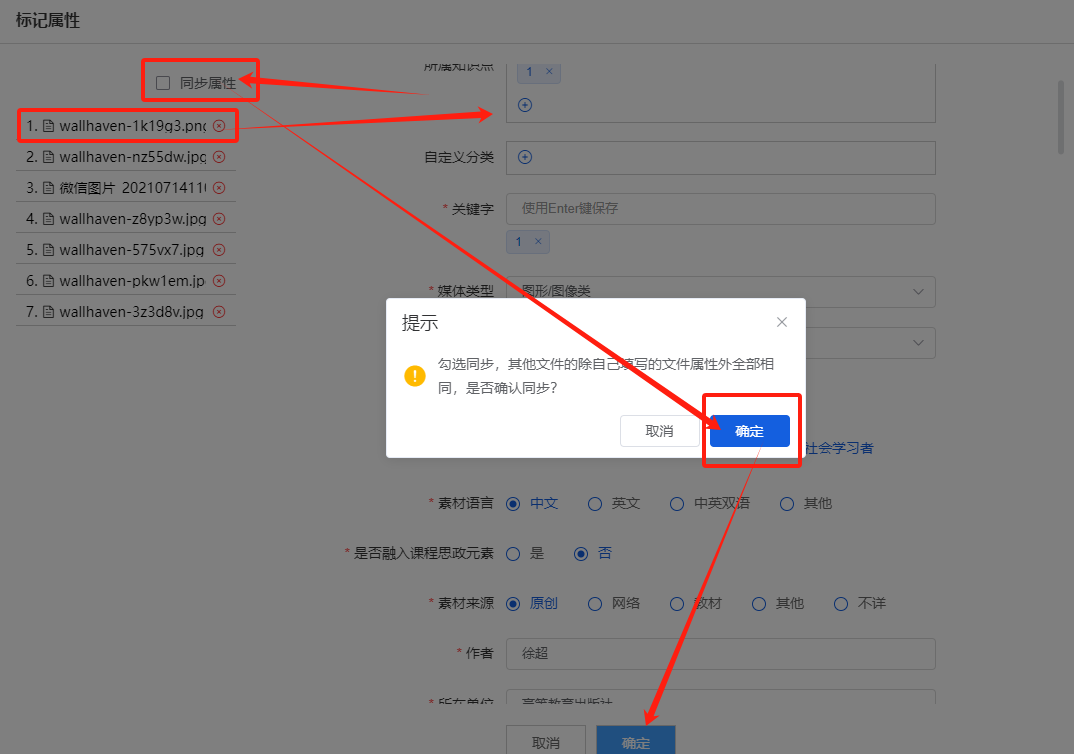Delete wallhaven-pkw1em file from the list

tap(219, 281)
